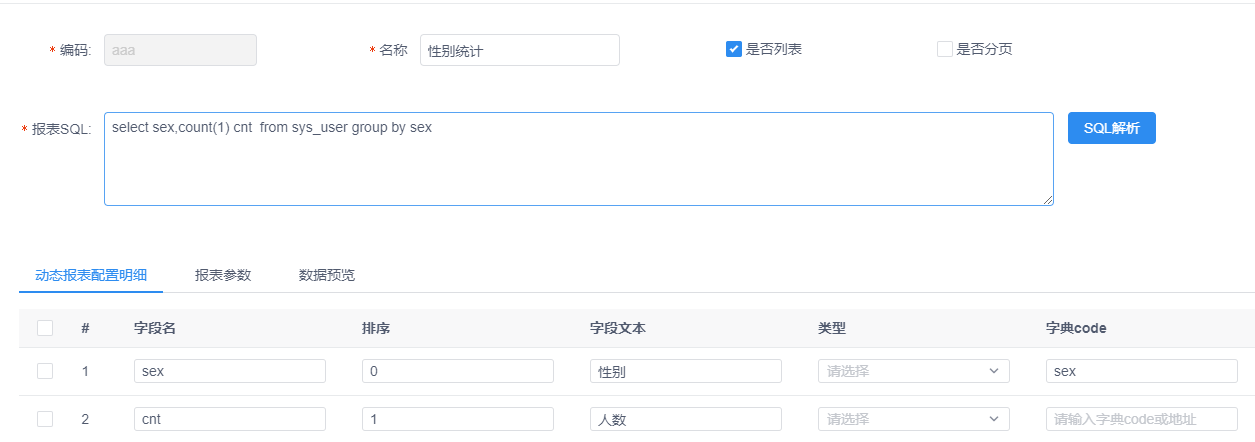
Task: Switch to the 报表参数 tab
Action: (223, 275)
